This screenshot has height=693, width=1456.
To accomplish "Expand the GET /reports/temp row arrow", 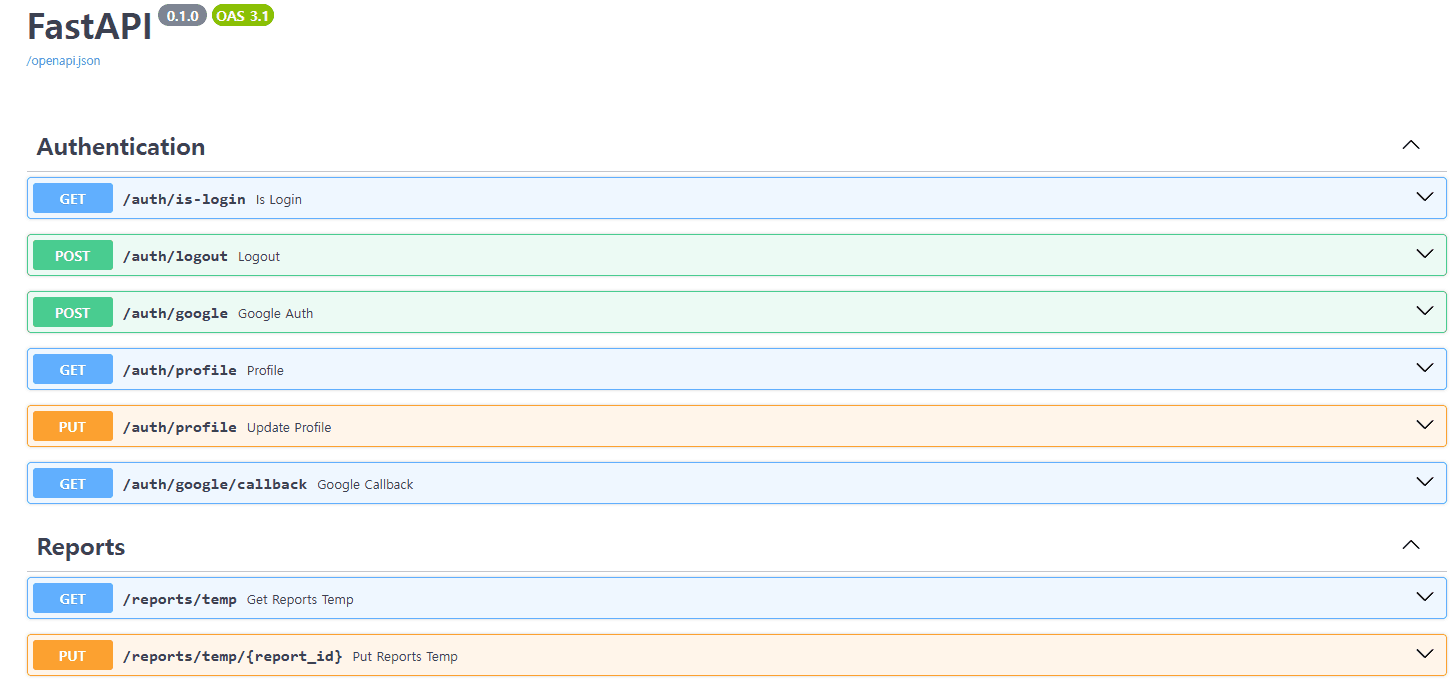I will 1425,597.
